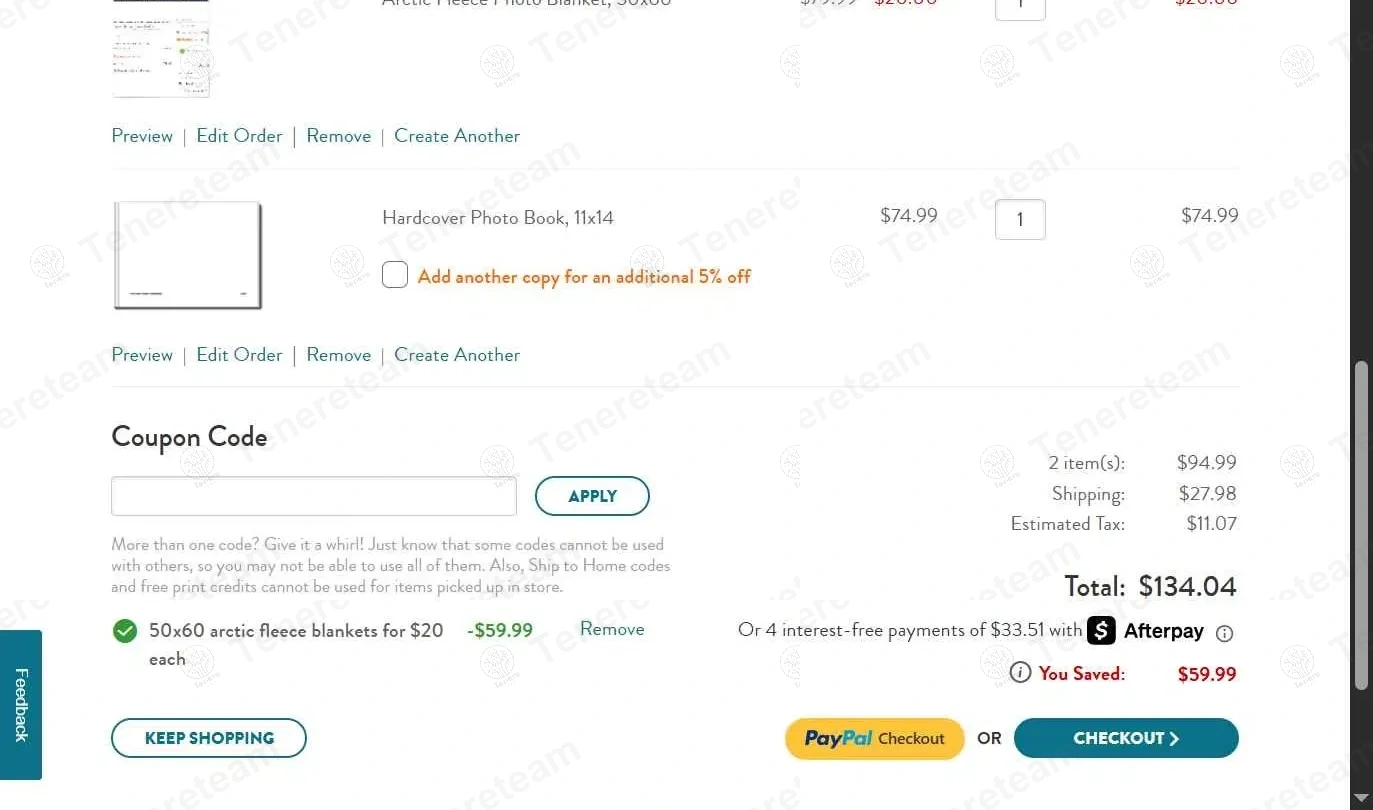Open the Hardcover Photo Book thumbnail
This screenshot has height=810, width=1373.
pyautogui.click(x=188, y=255)
